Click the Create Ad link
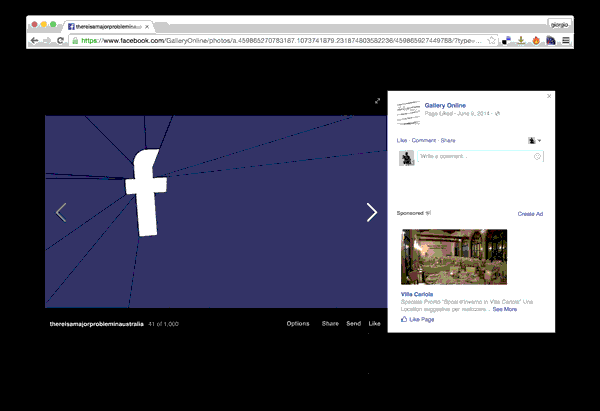Image resolution: width=600 pixels, height=411 pixels. point(530,214)
